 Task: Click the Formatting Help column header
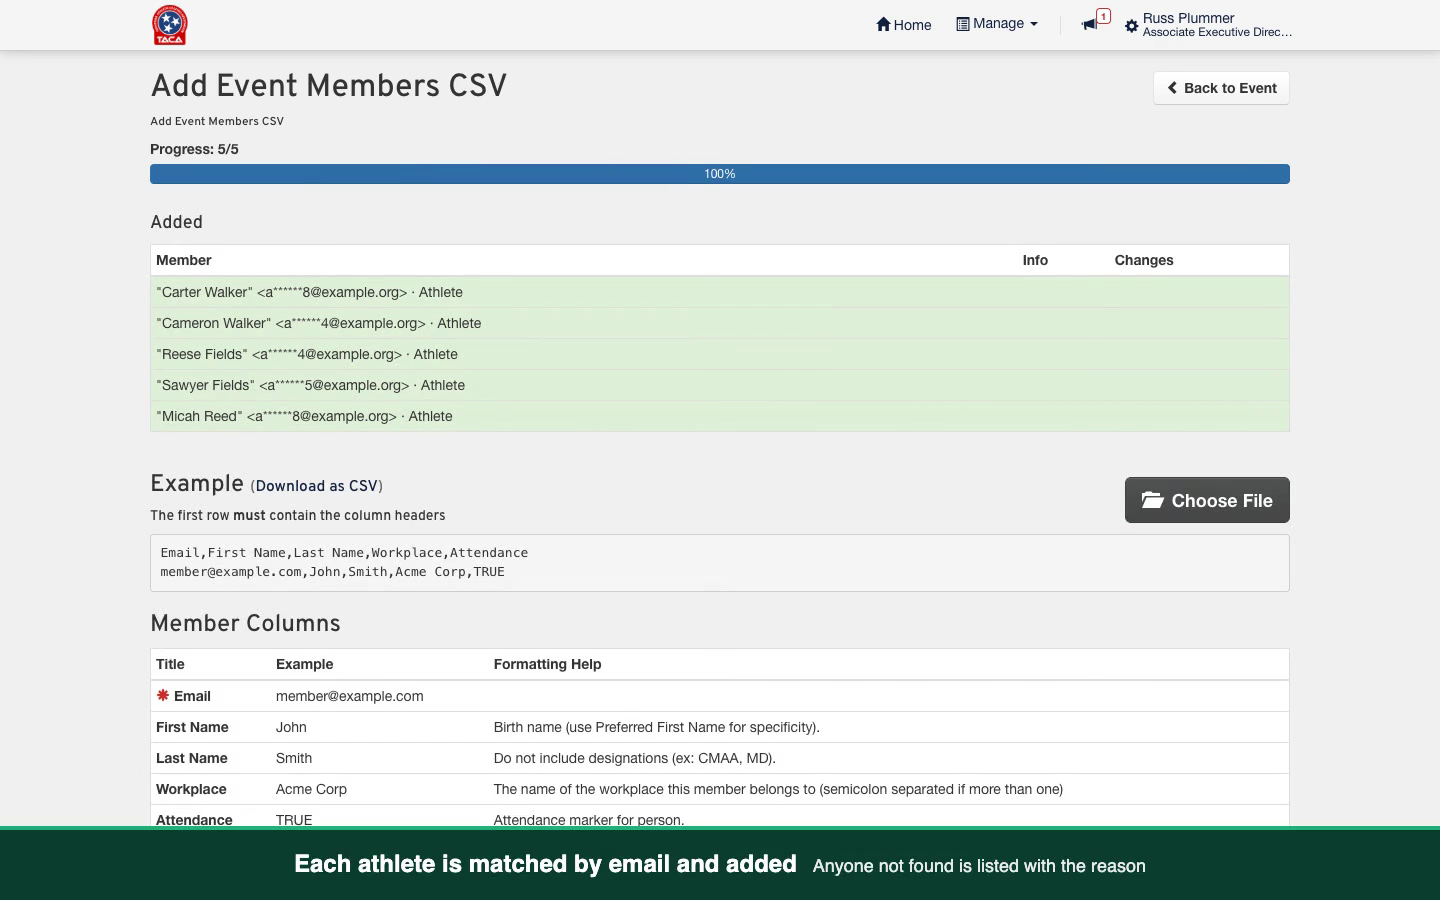(x=547, y=664)
